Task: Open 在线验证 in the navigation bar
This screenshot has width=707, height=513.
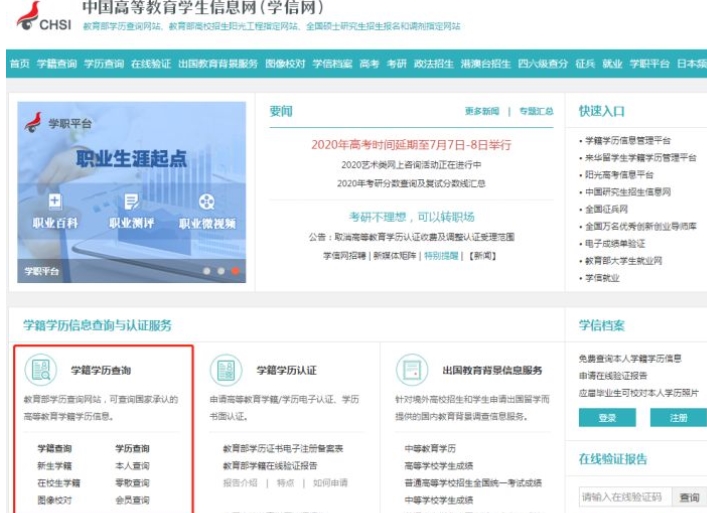Action: point(151,64)
